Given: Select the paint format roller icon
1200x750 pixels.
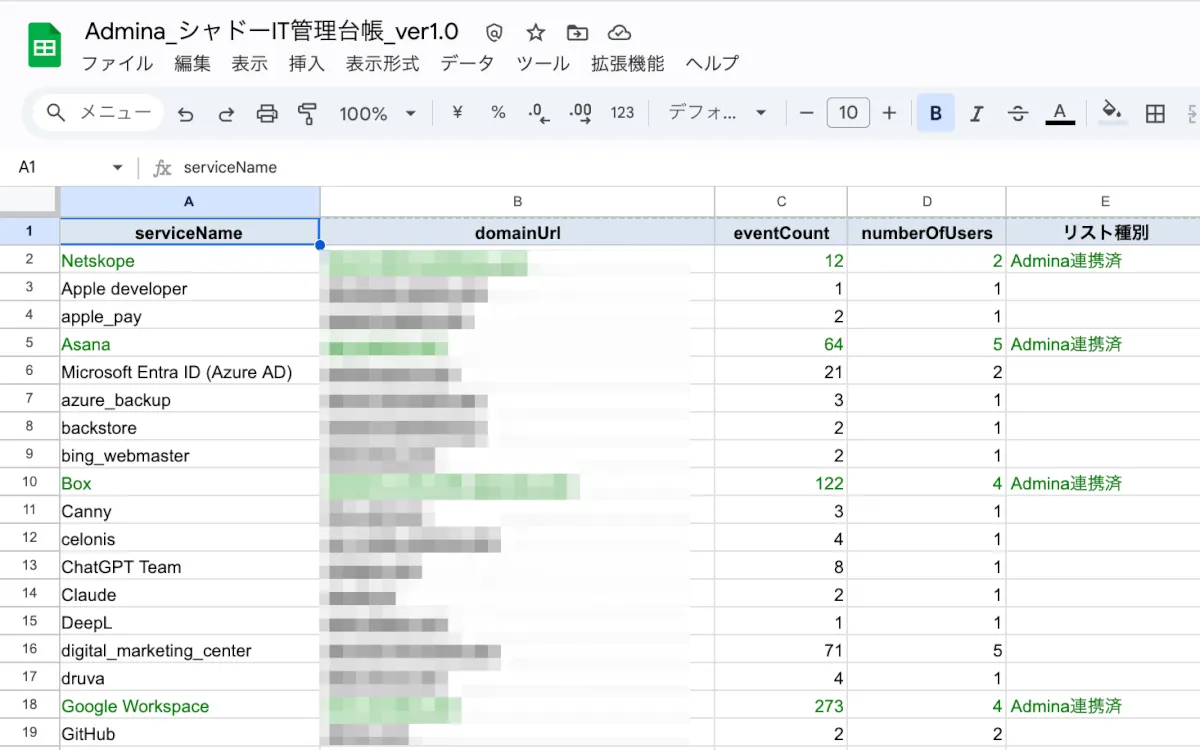Looking at the screenshot, I should [307, 113].
